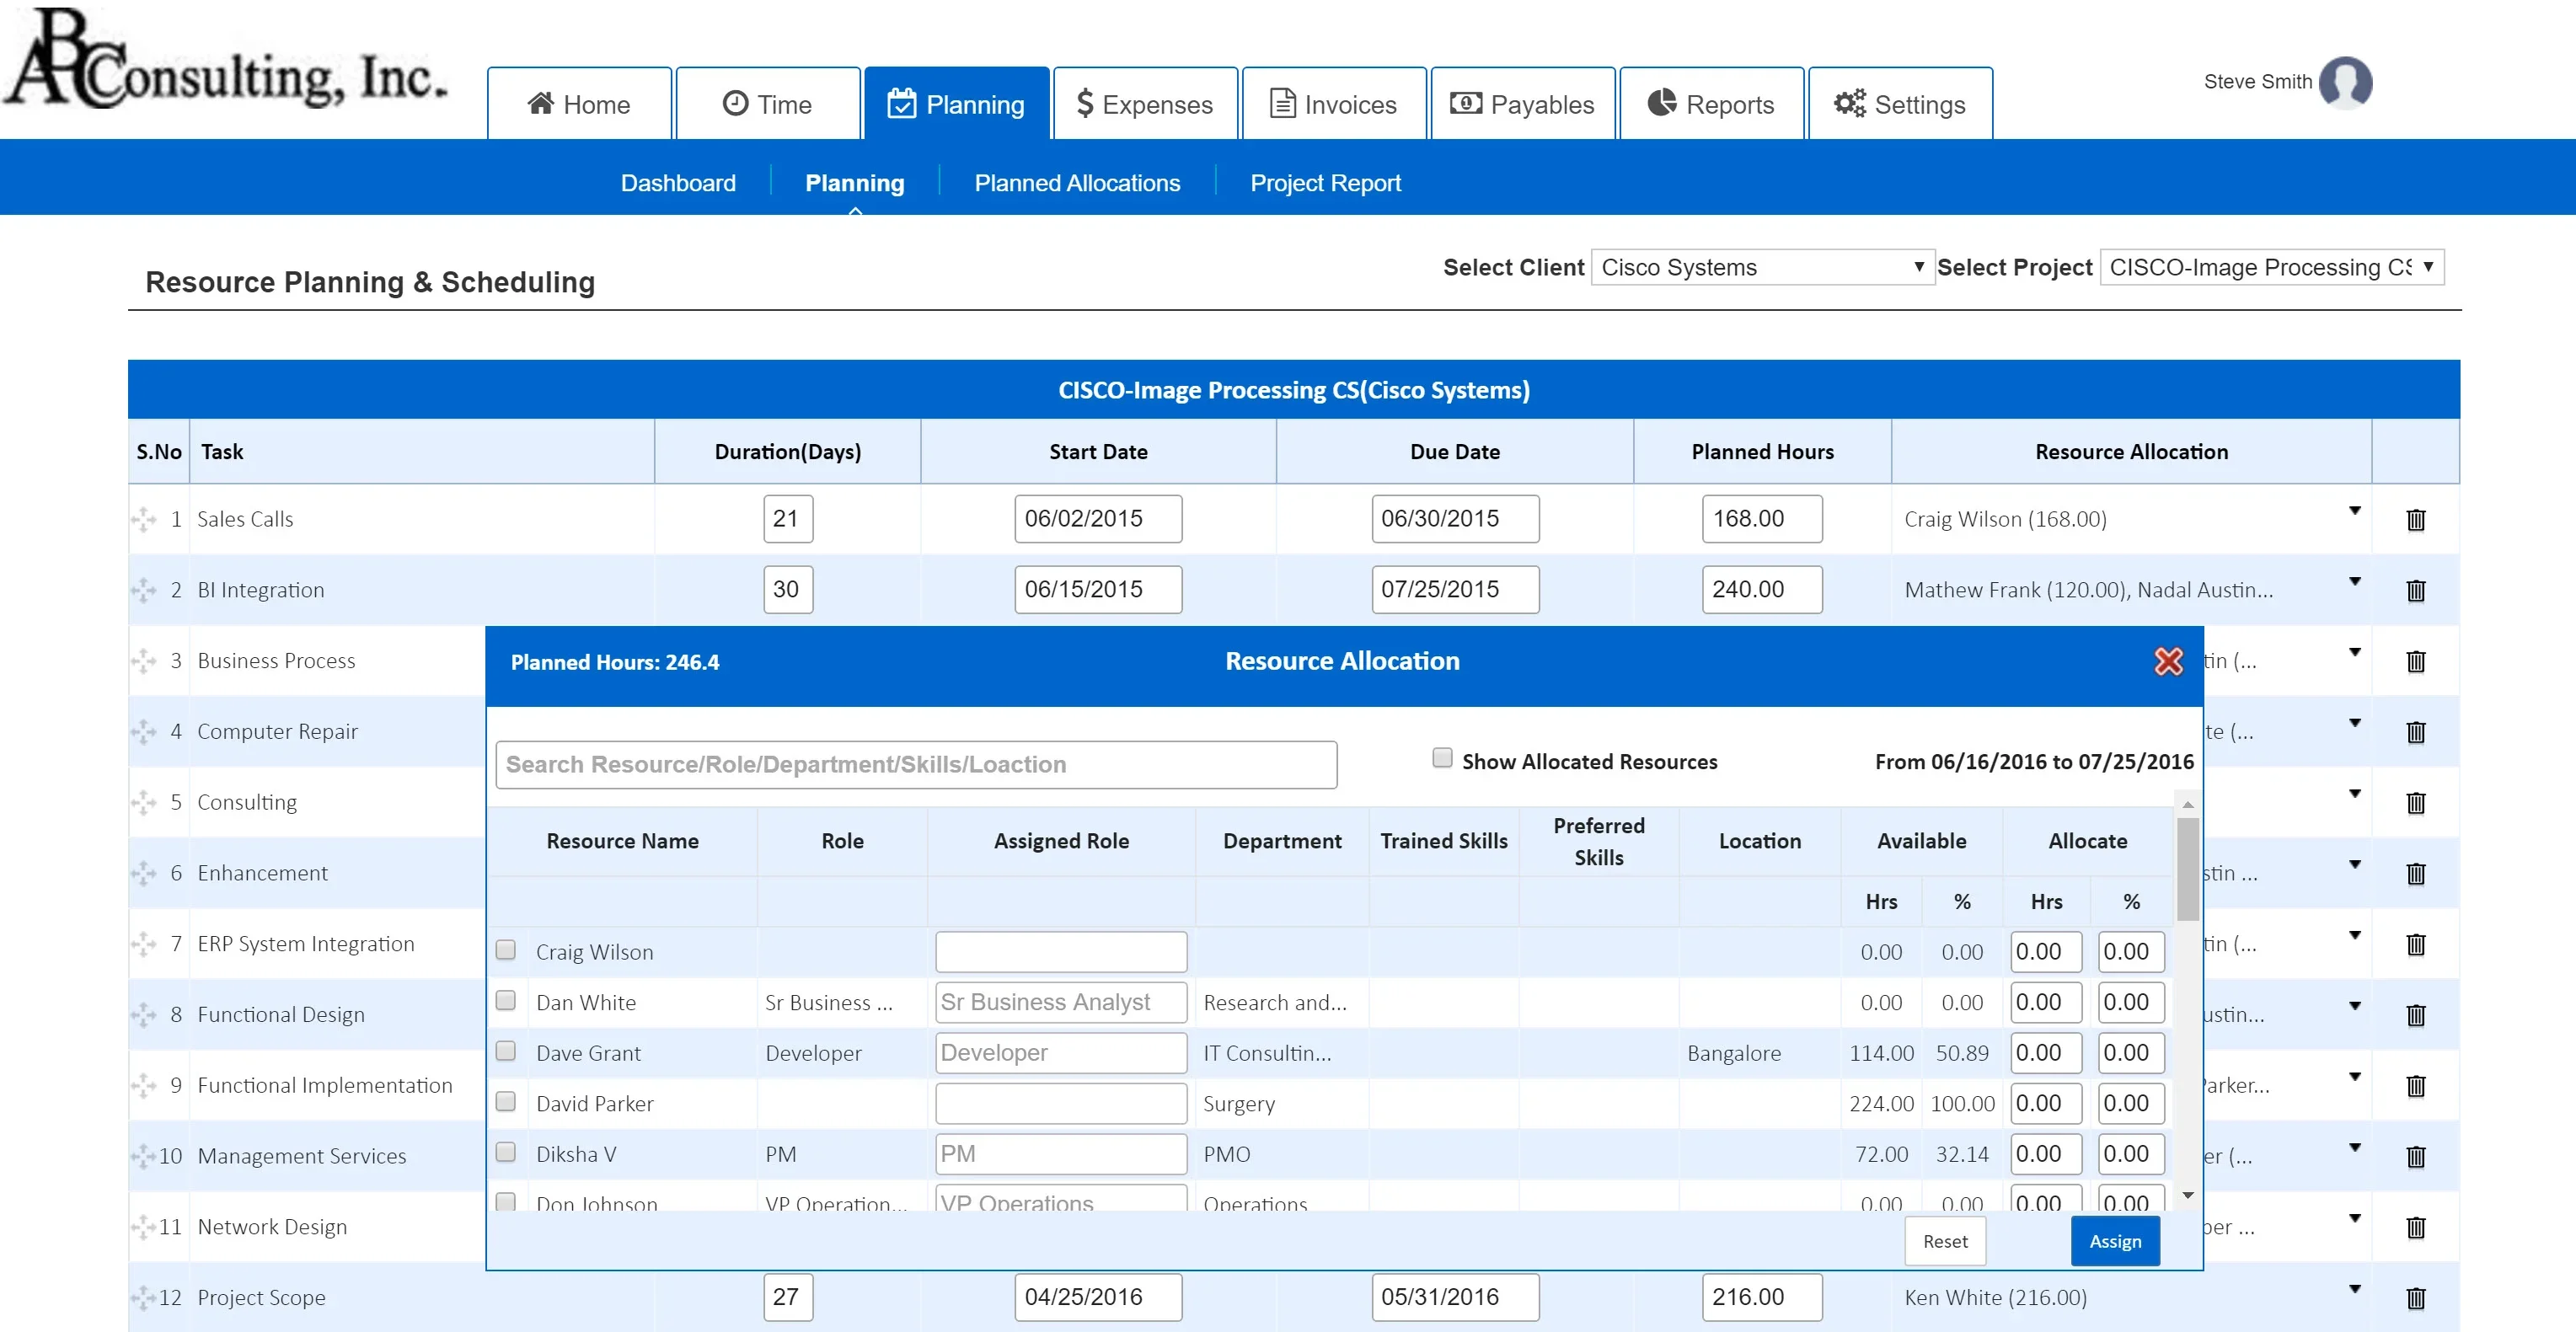Click move handle for ERP System Integration
2576x1332 pixels.
[144, 944]
